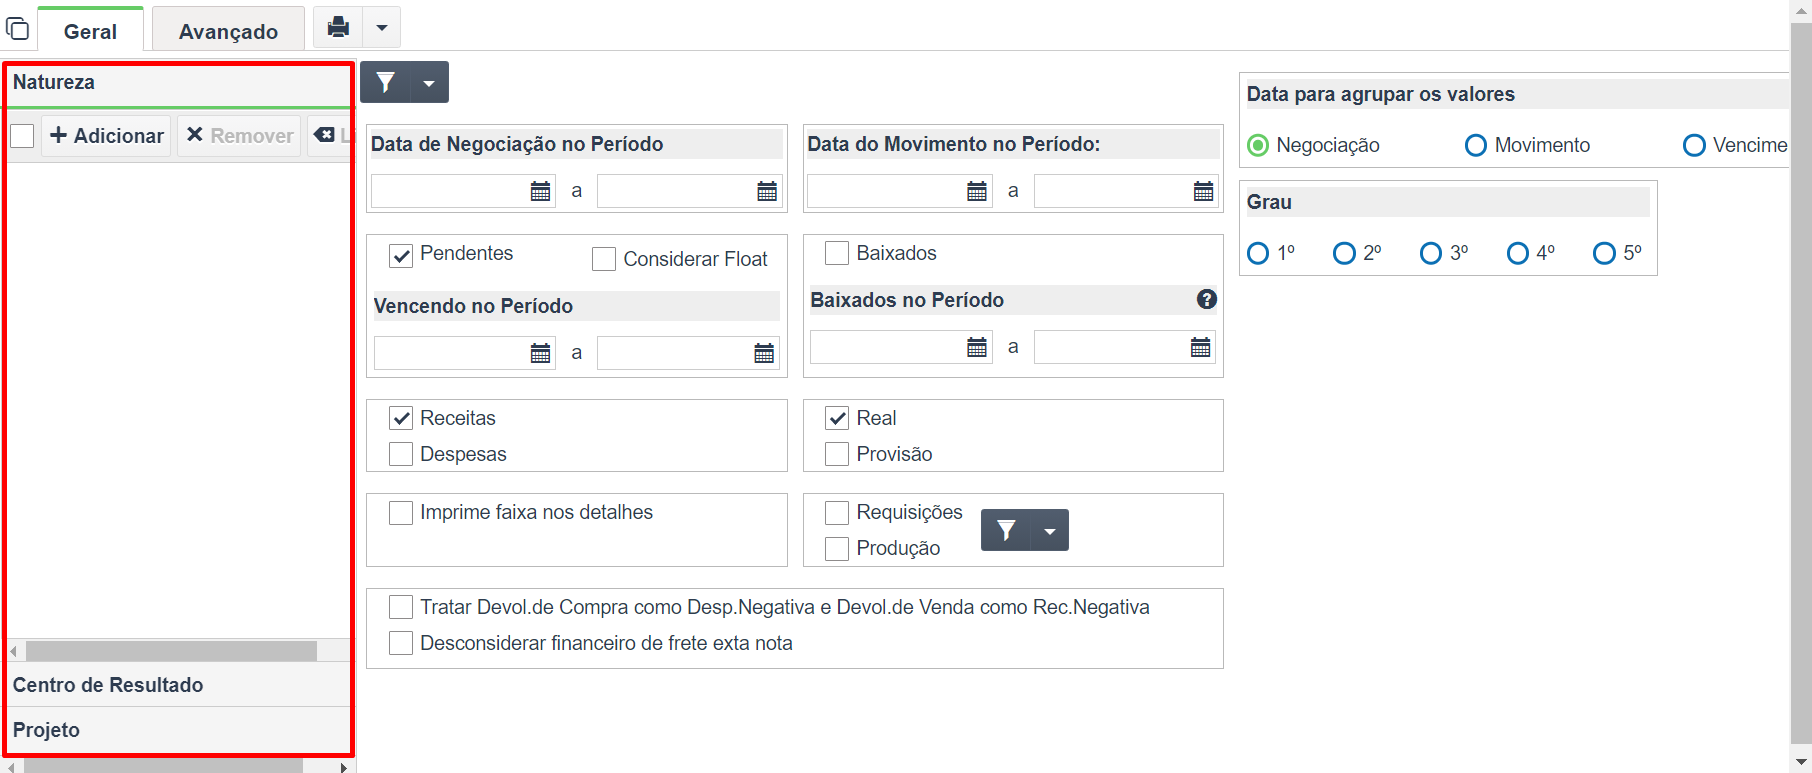Image resolution: width=1812 pixels, height=773 pixels.
Task: Enable the Despesas checkbox
Action: click(x=401, y=454)
